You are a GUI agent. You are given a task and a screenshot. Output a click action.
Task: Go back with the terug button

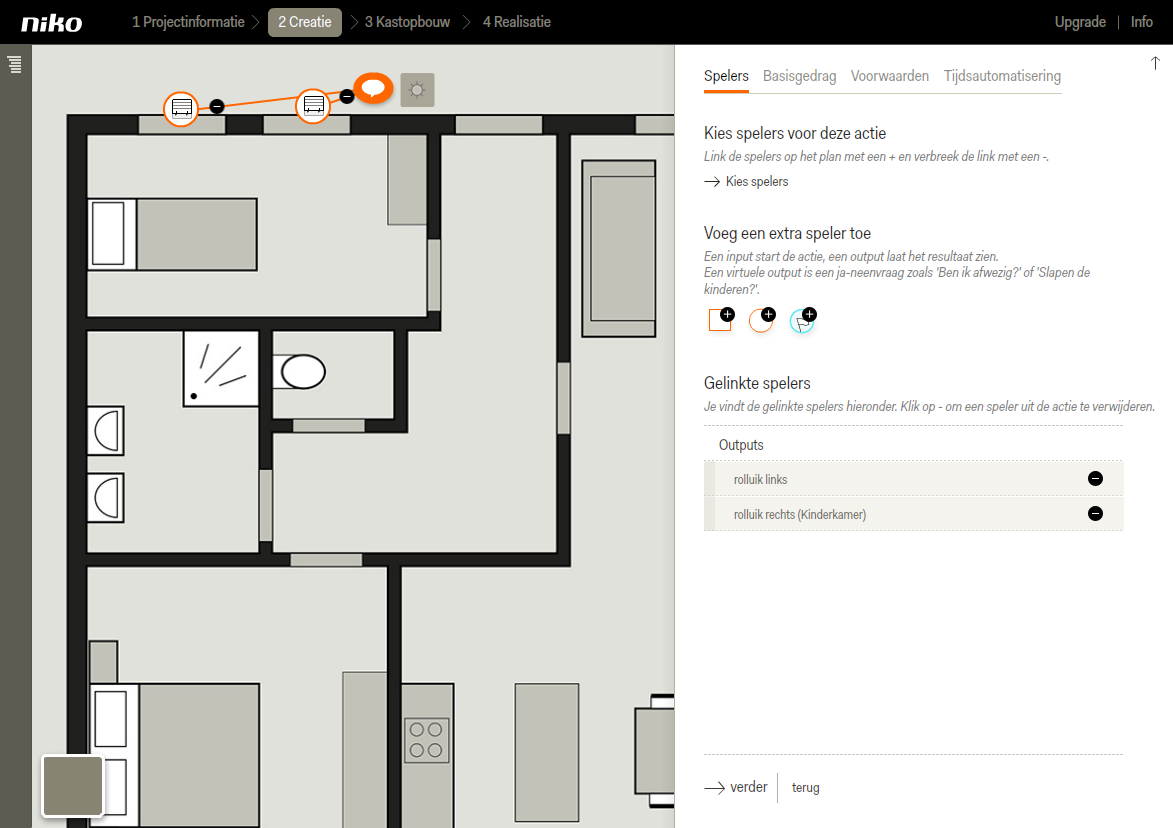806,788
